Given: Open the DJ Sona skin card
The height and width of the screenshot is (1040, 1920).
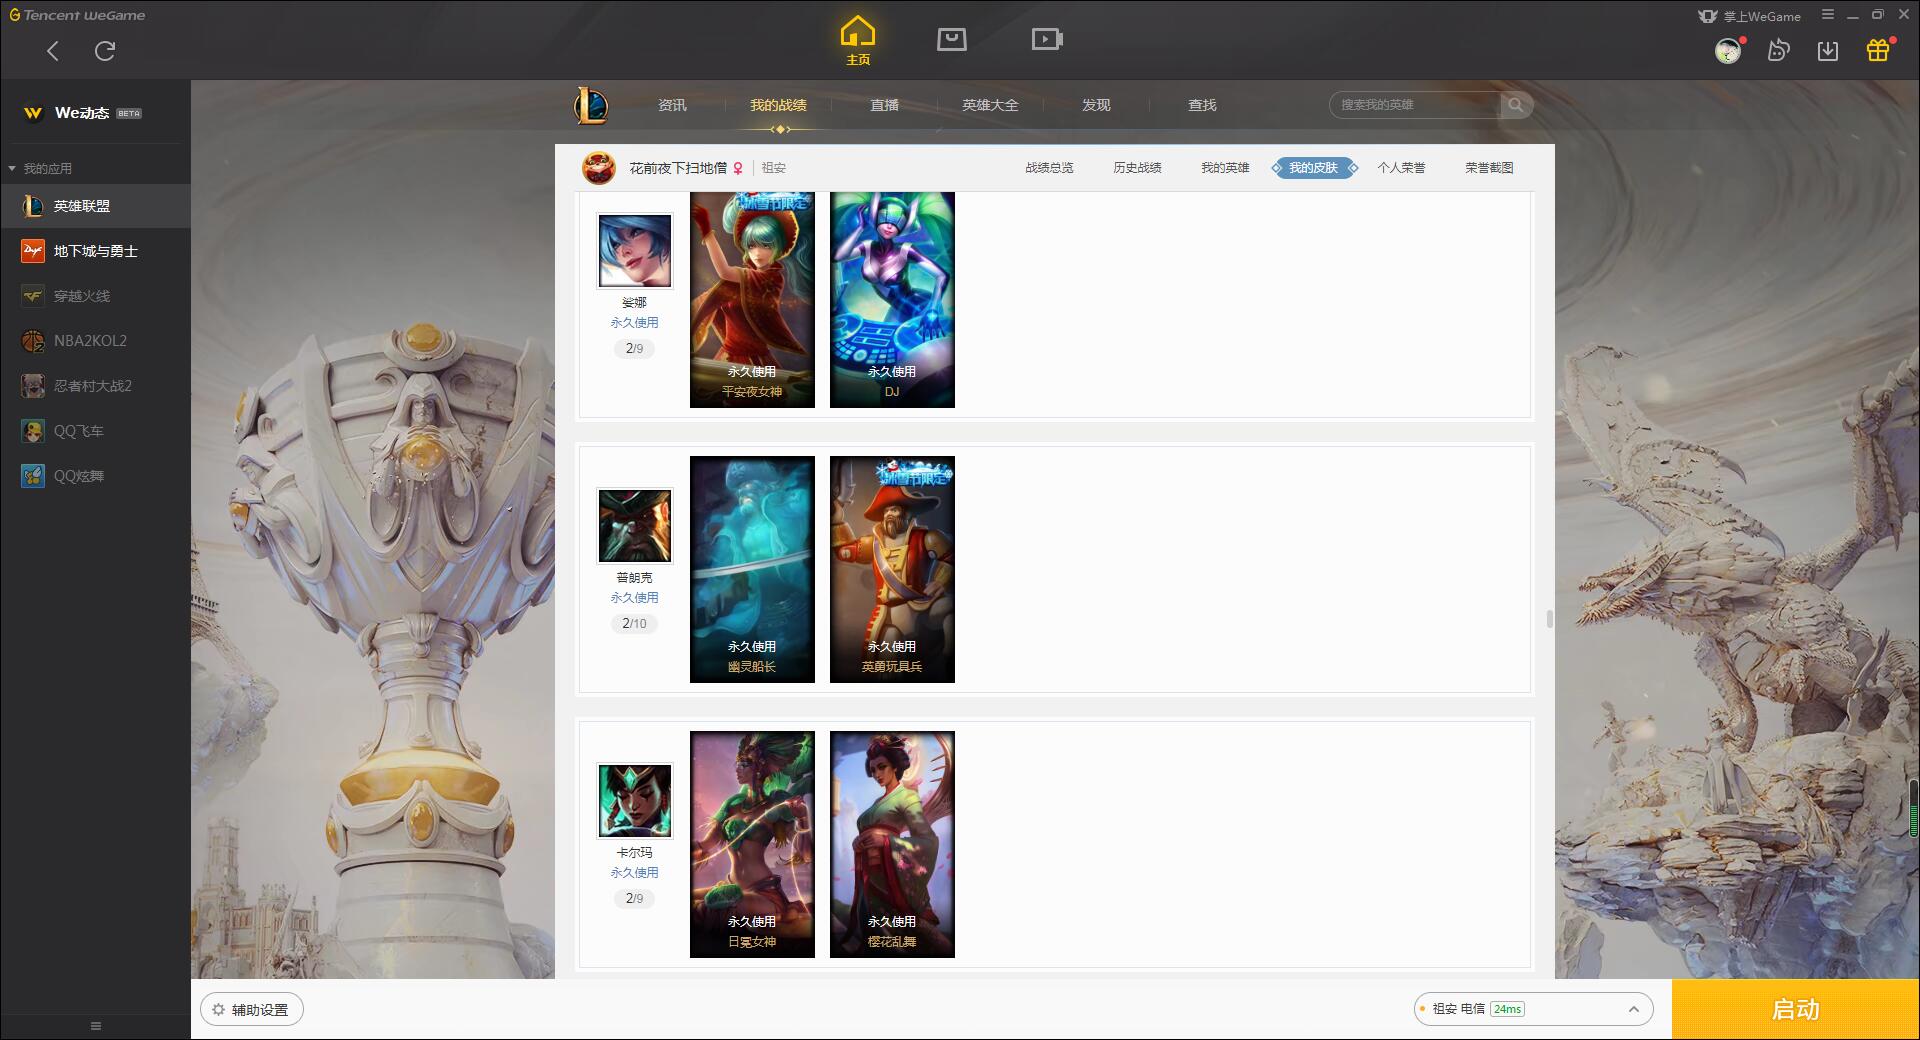Looking at the screenshot, I should pyautogui.click(x=892, y=300).
